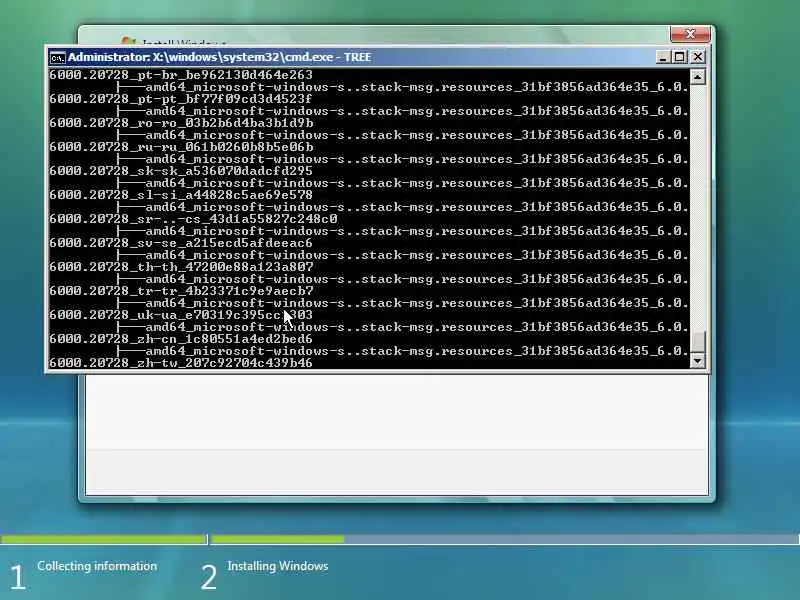Close the Install Windows dialog behind
This screenshot has height=600, width=800.
tap(690, 34)
